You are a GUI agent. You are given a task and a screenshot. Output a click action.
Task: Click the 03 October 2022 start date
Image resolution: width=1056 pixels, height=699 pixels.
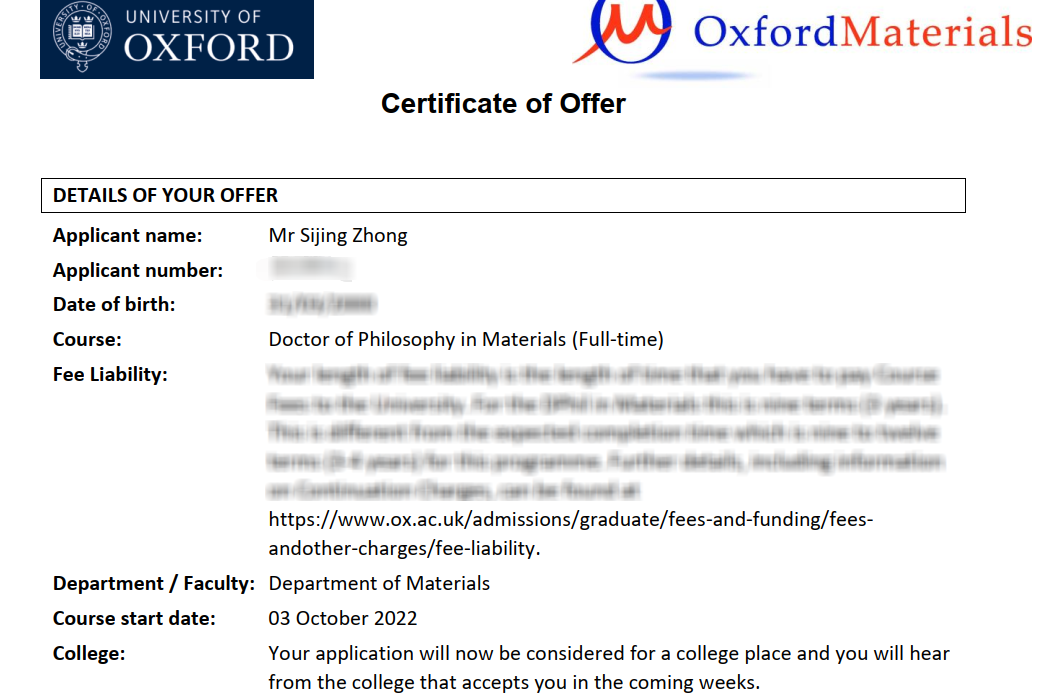343,618
